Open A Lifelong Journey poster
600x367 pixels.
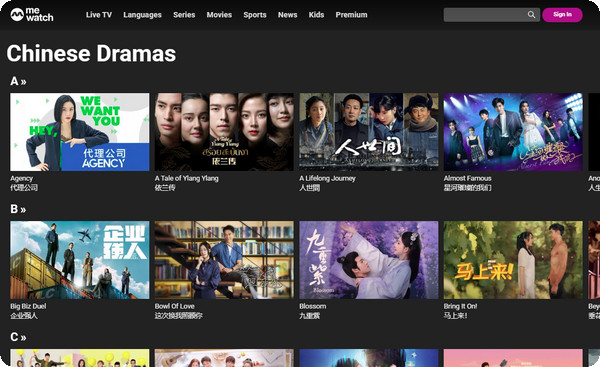(369, 132)
